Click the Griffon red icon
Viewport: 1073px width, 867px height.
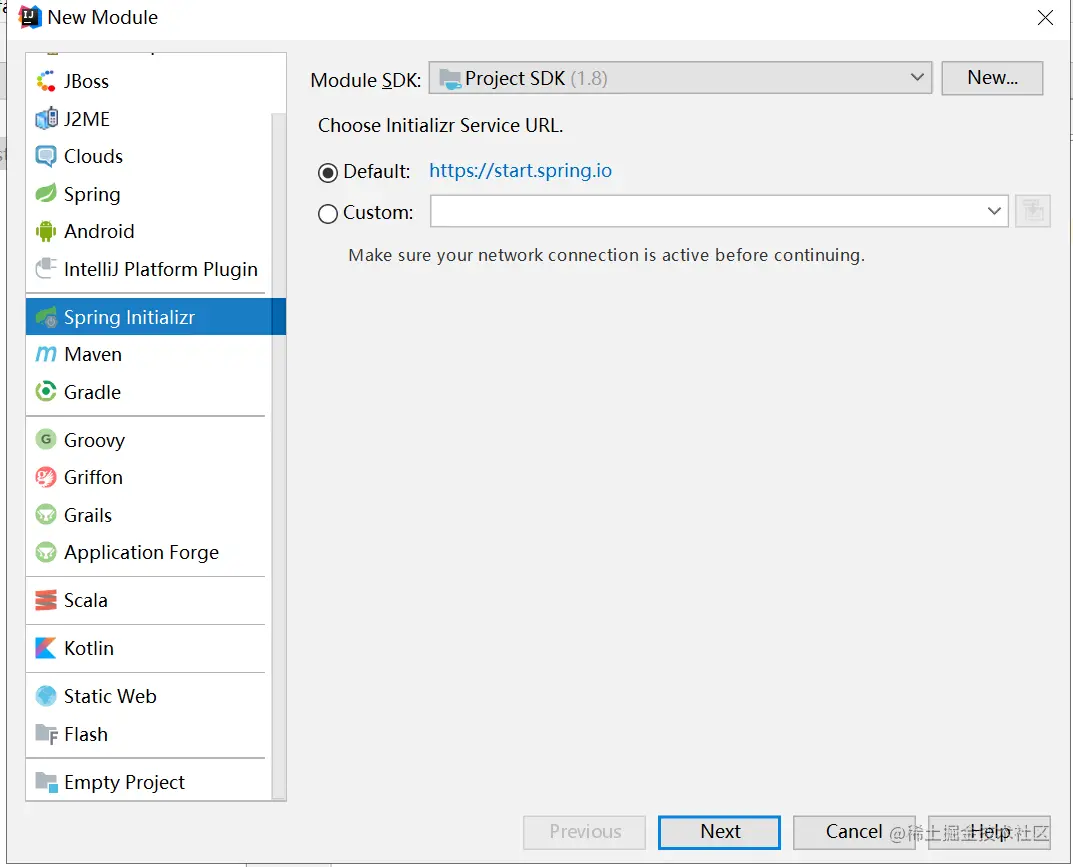46,477
